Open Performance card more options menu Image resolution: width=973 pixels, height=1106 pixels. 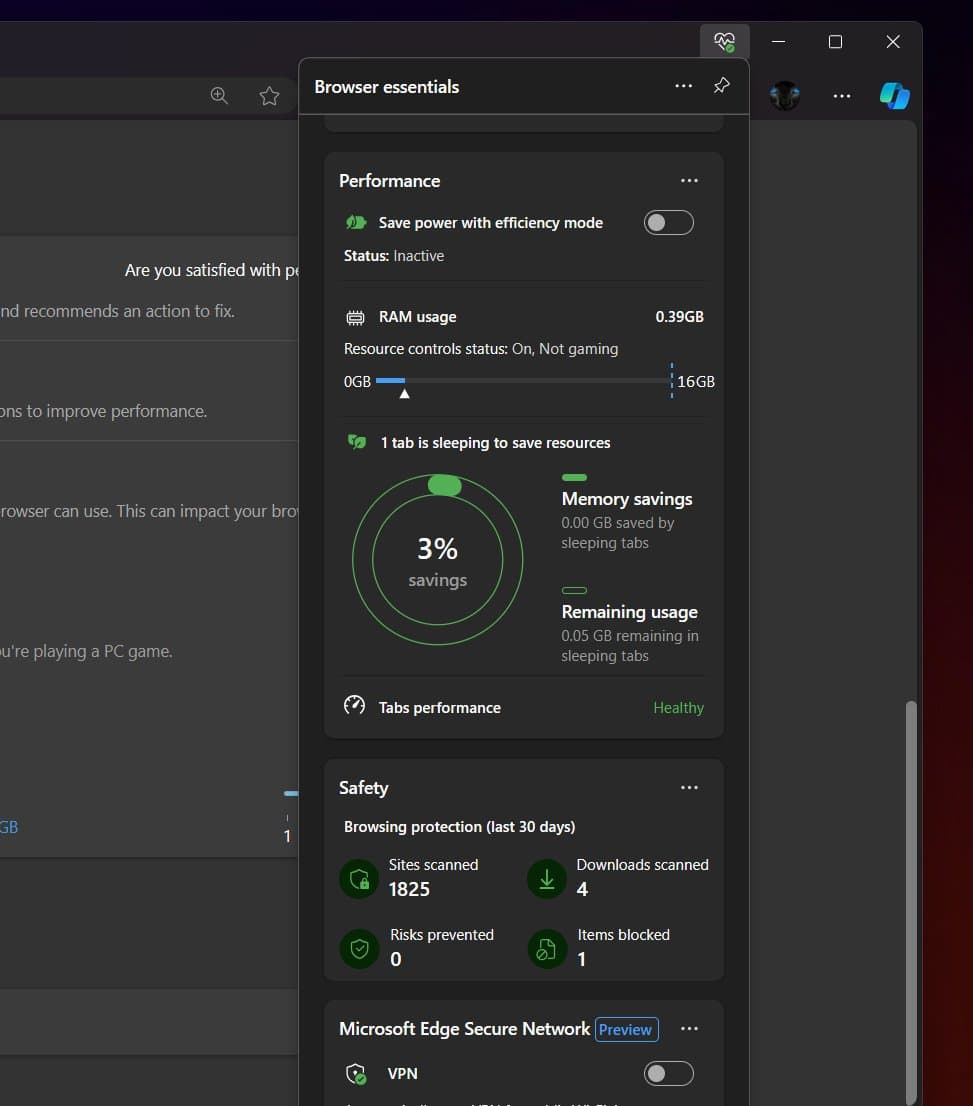click(x=689, y=181)
